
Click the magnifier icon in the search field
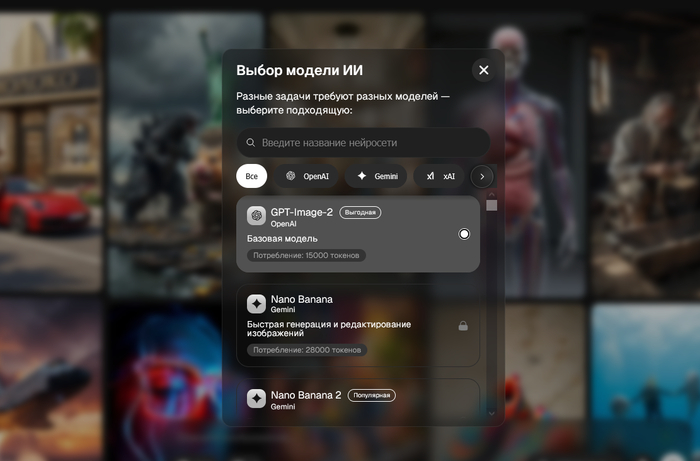(x=251, y=142)
